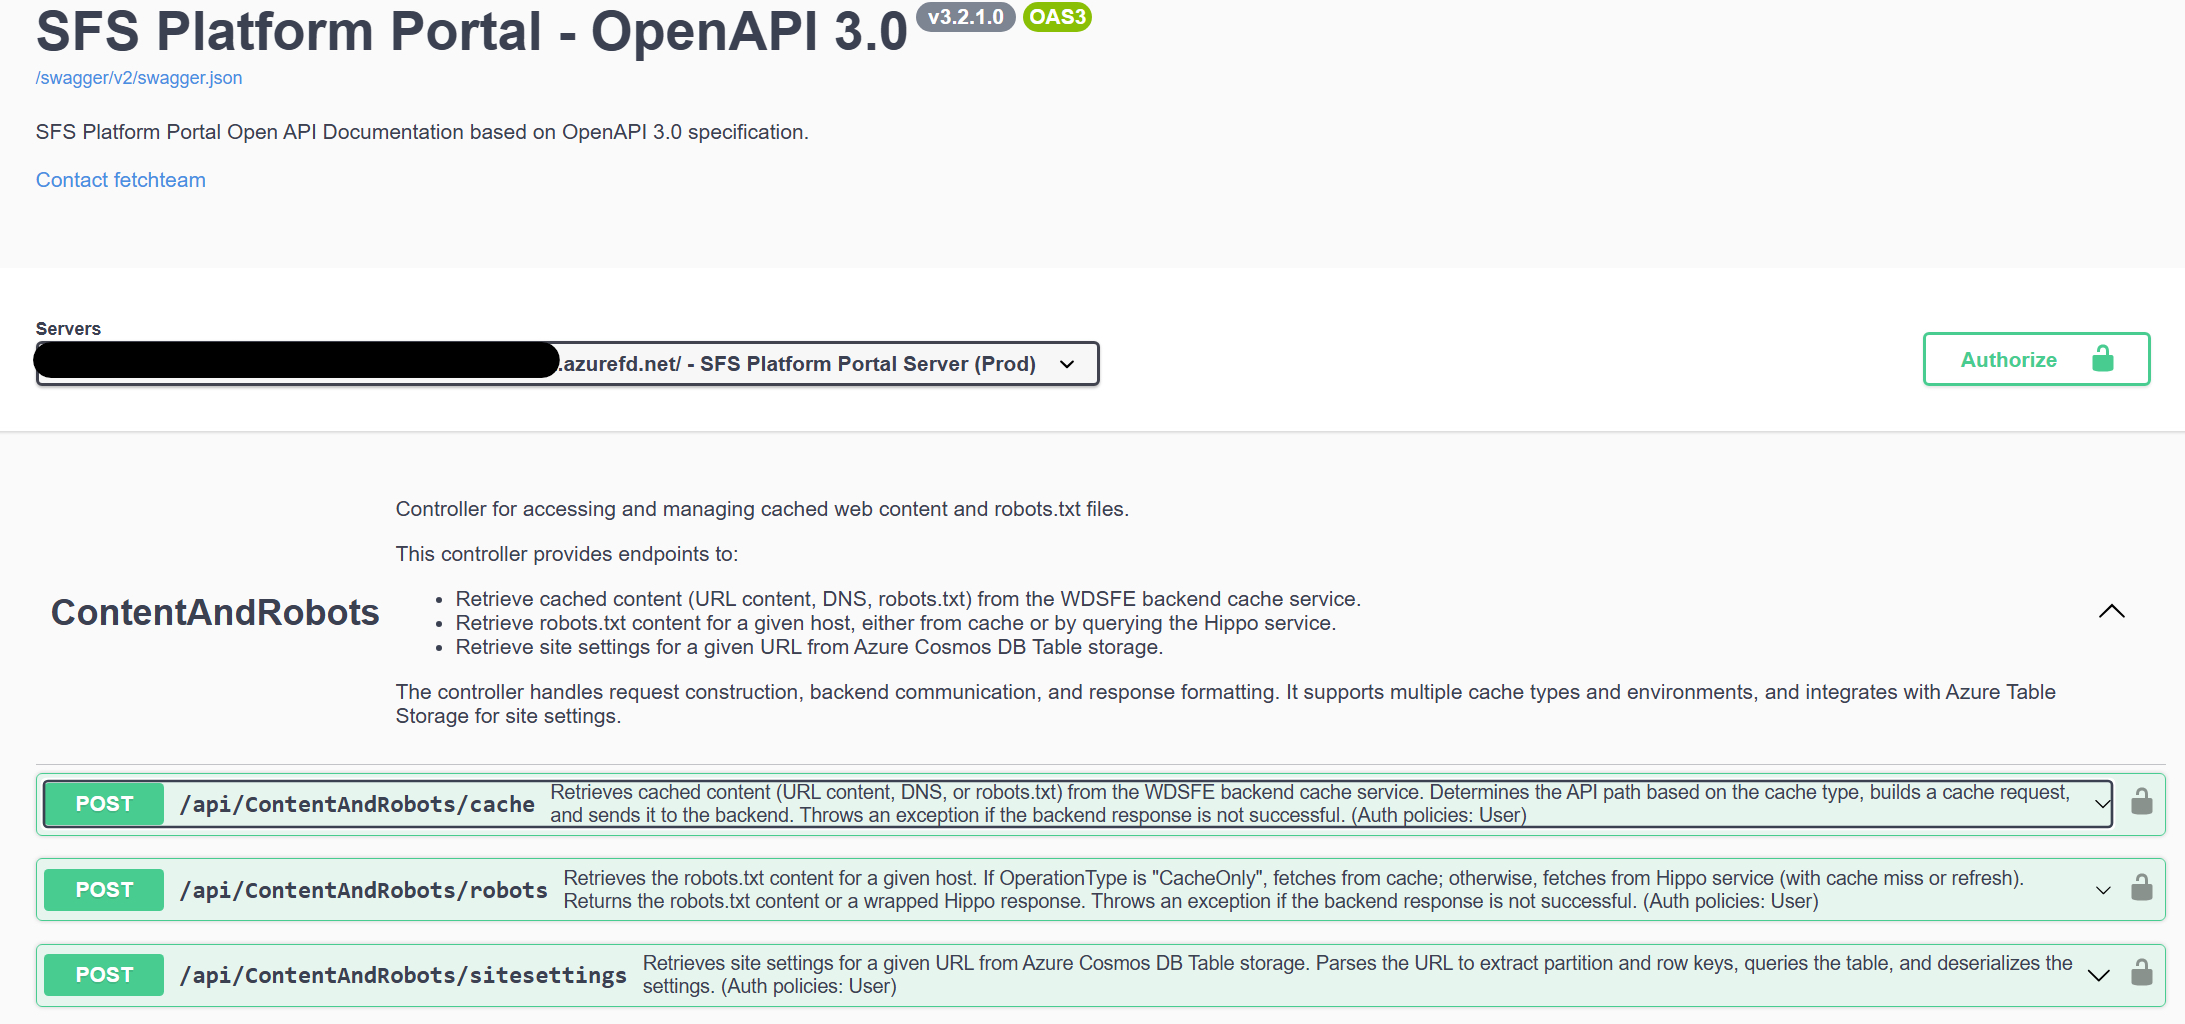Screen dimensions: 2185x1024
Task: Open the Servers dropdown
Action: [x=567, y=363]
